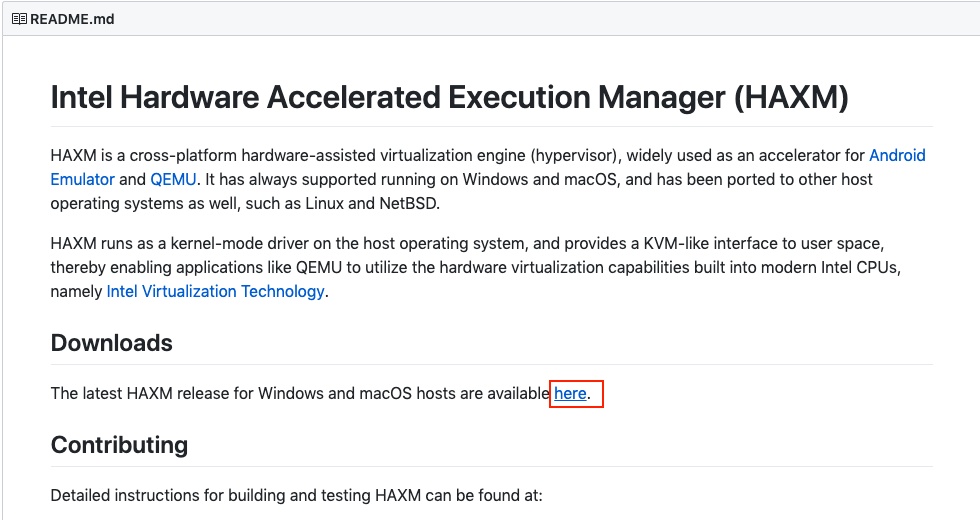This screenshot has height=520, width=980.
Task: Click the README.md file name
Action: pyautogui.click(x=72, y=19)
